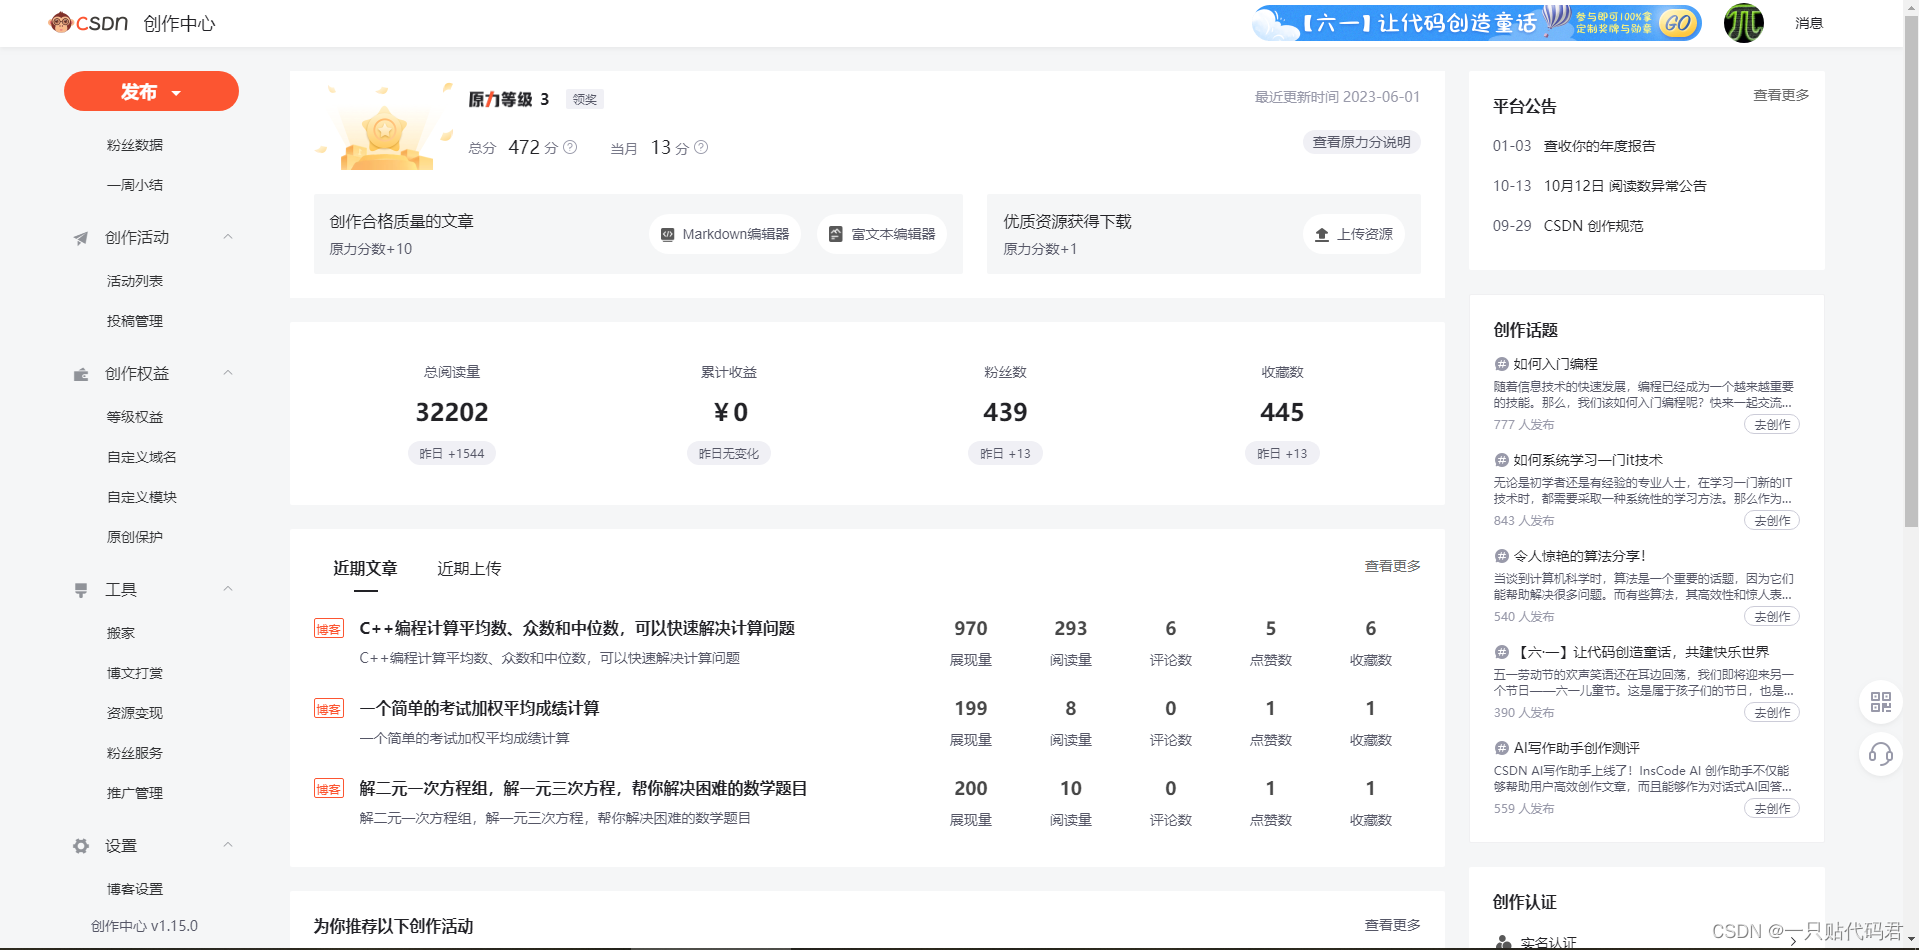Collapse the 创作权益 section chevron
The height and width of the screenshot is (950, 1919).
[228, 373]
